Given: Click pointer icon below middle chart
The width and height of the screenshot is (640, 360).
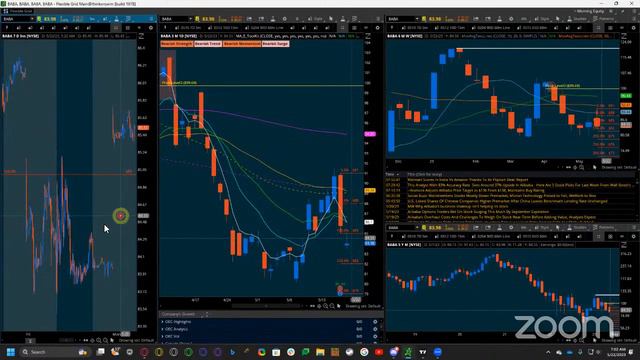Looking at the screenshot, I should pos(338,306).
